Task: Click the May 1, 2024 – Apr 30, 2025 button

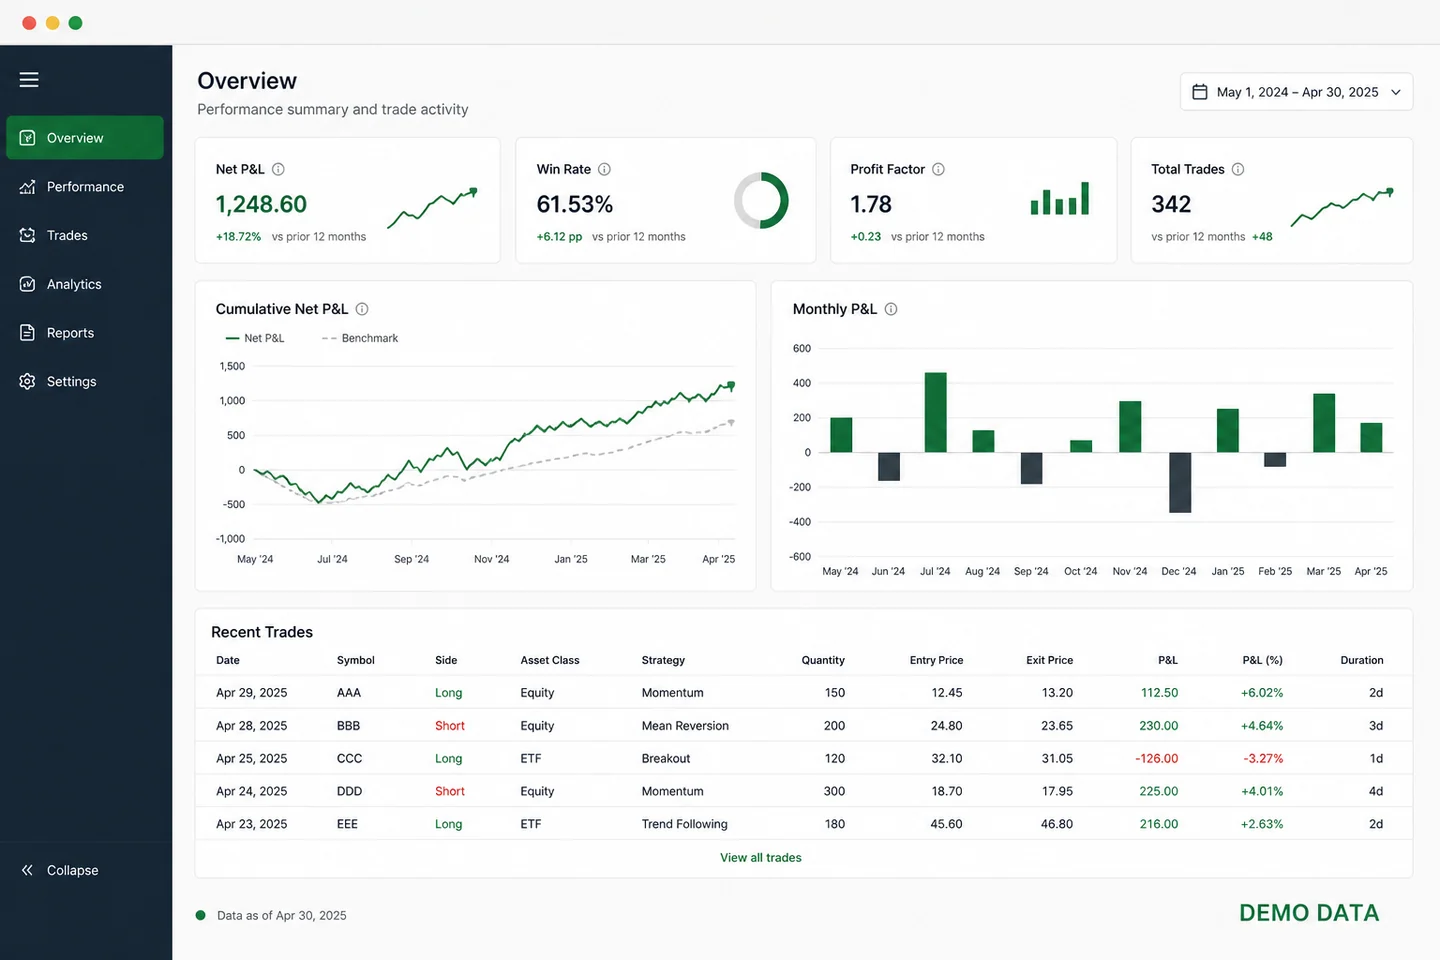Action: (x=1296, y=92)
